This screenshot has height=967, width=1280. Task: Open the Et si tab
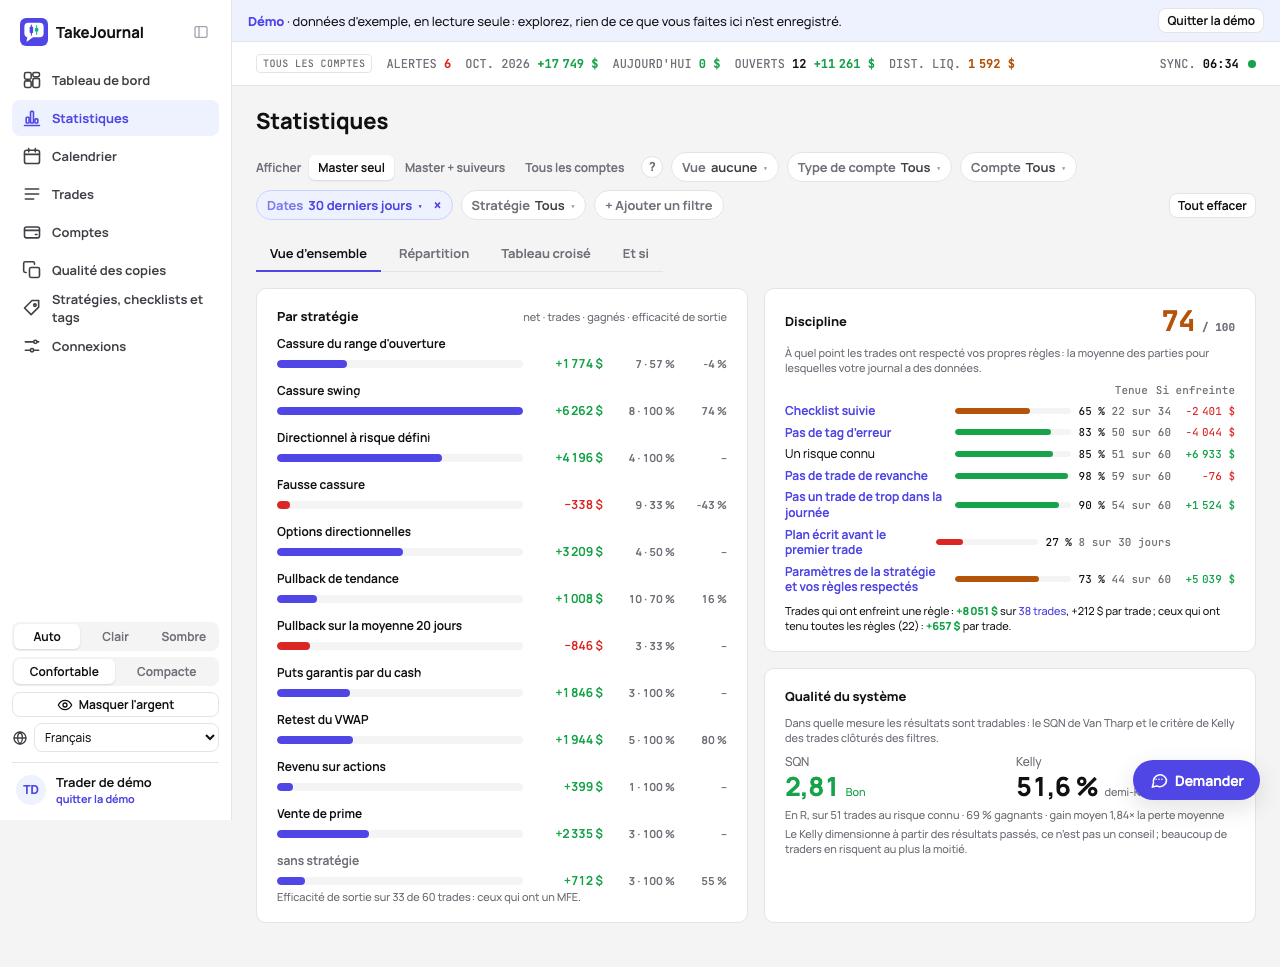[636, 254]
